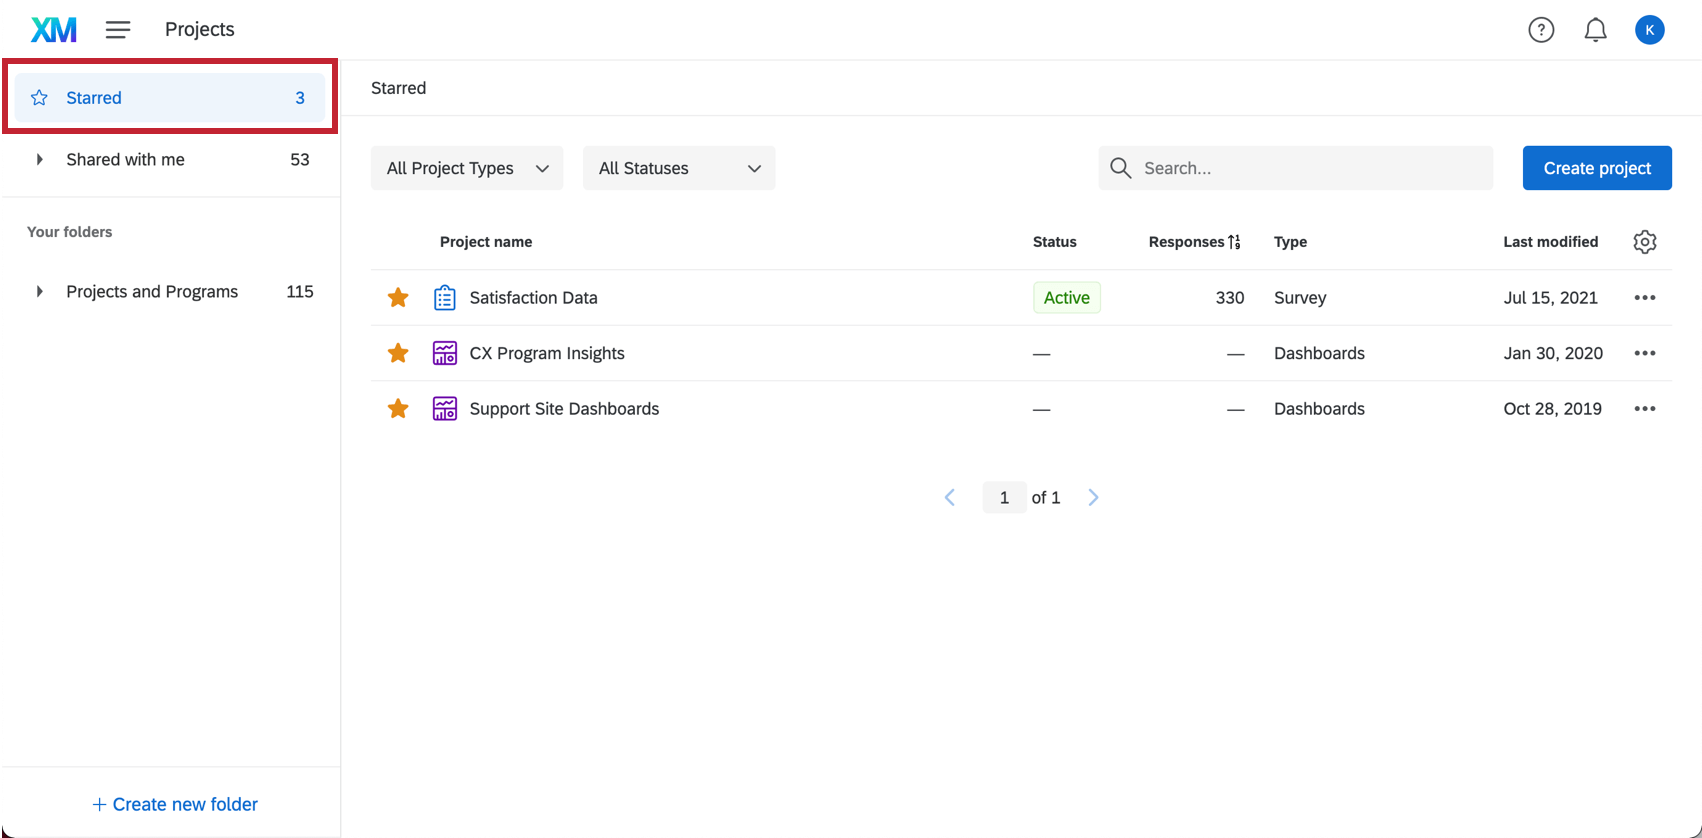1702x838 pixels.
Task: Open the user account avatar
Action: click(x=1649, y=30)
